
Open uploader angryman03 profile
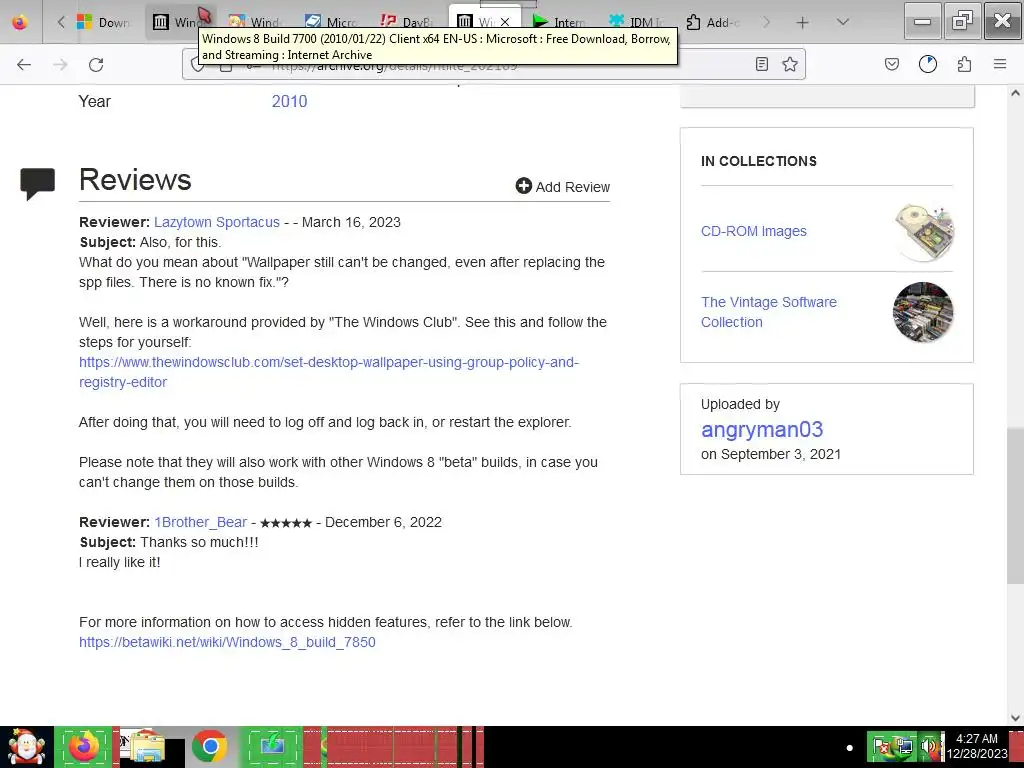coord(762,429)
